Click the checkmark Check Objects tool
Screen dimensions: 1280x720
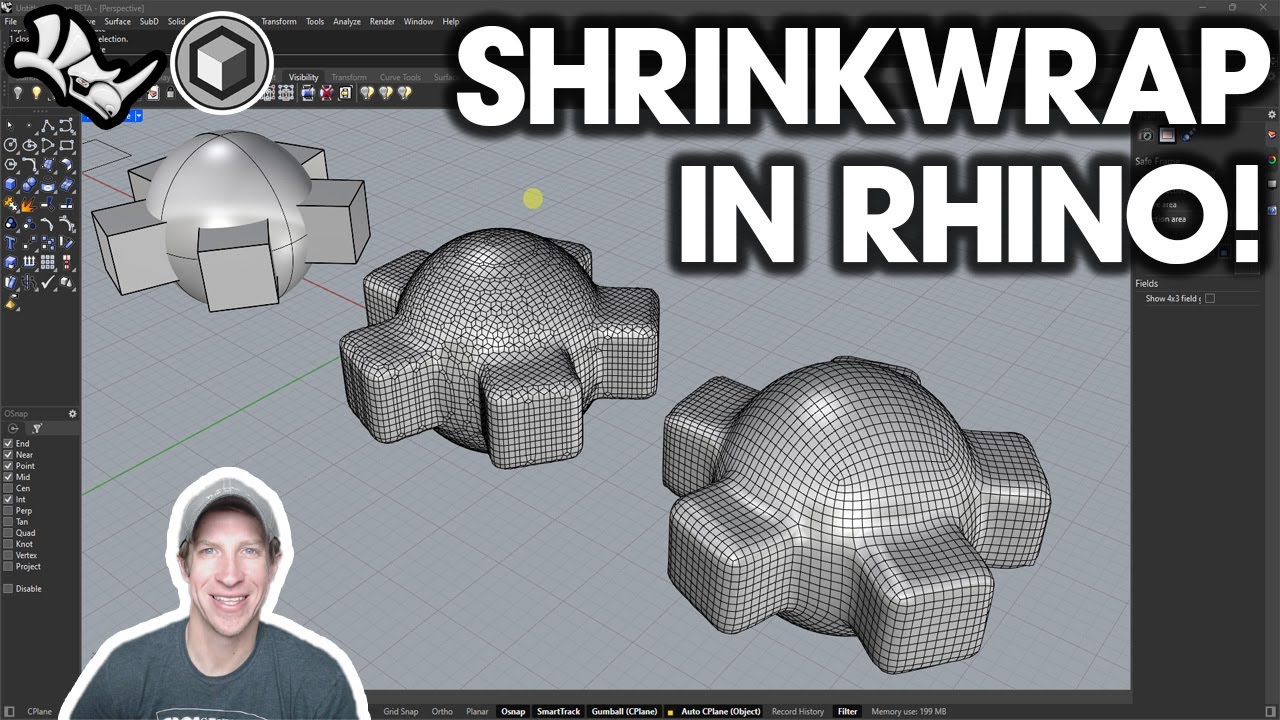pyautogui.click(x=48, y=282)
